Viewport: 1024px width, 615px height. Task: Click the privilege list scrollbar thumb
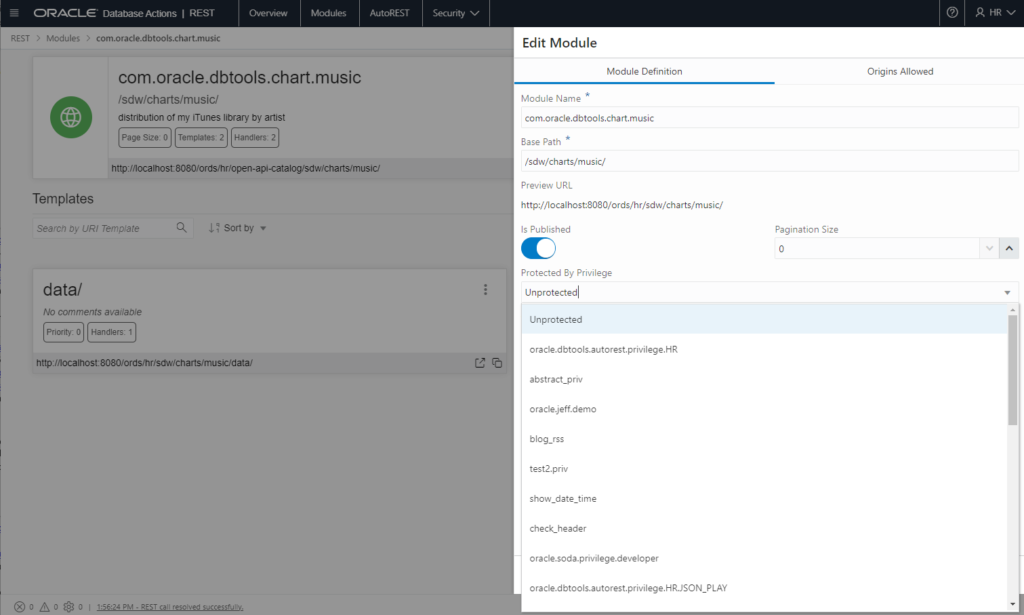coord(1013,370)
